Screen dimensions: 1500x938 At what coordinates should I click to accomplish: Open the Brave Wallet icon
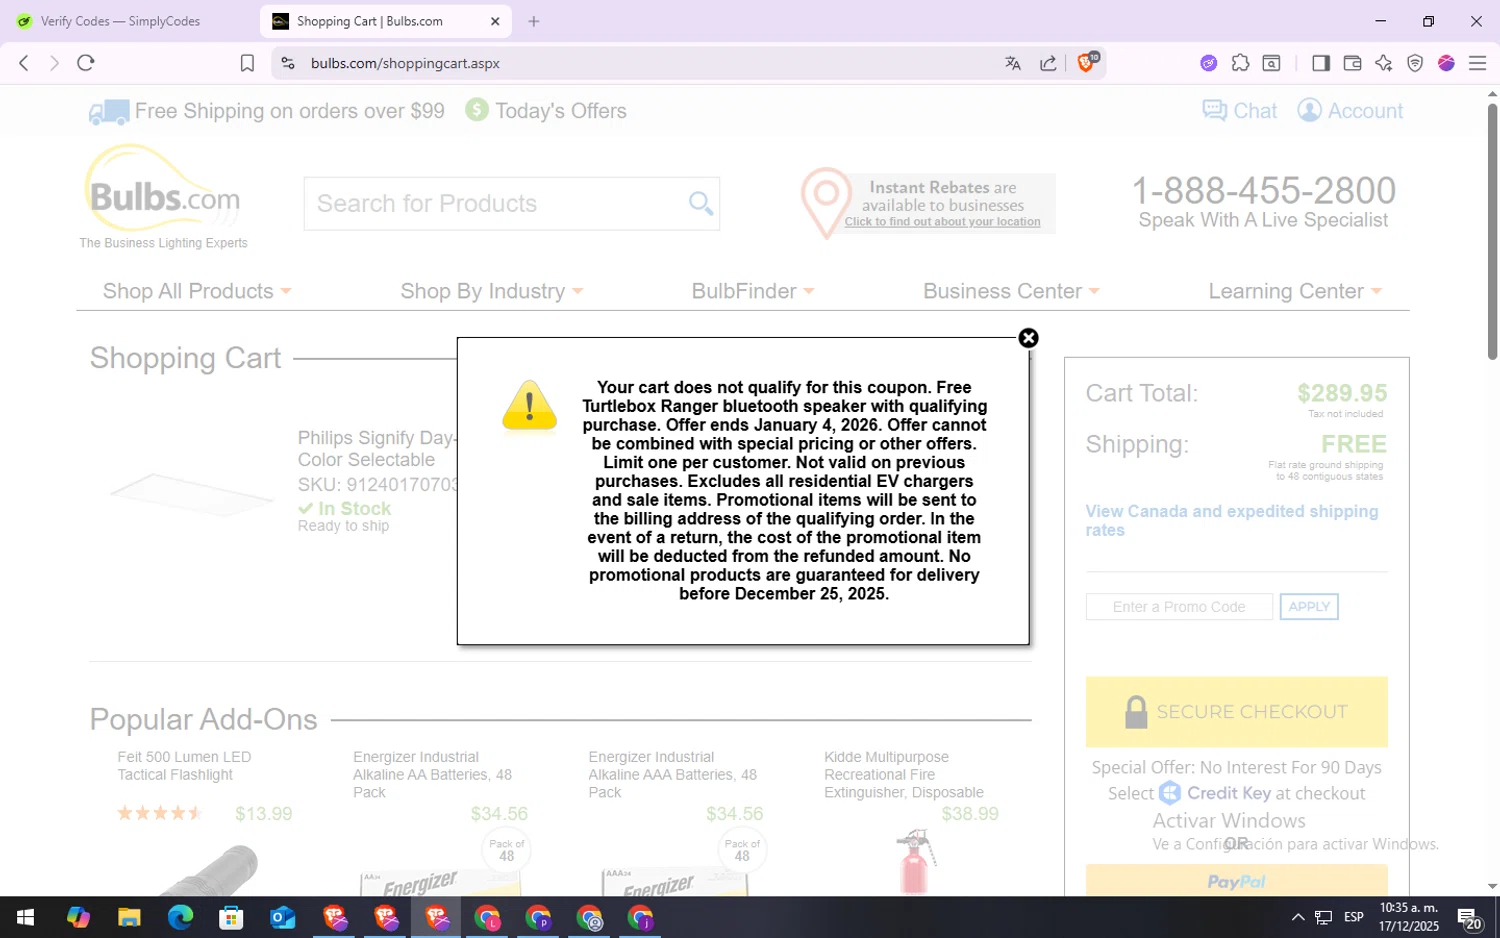[x=1352, y=63]
